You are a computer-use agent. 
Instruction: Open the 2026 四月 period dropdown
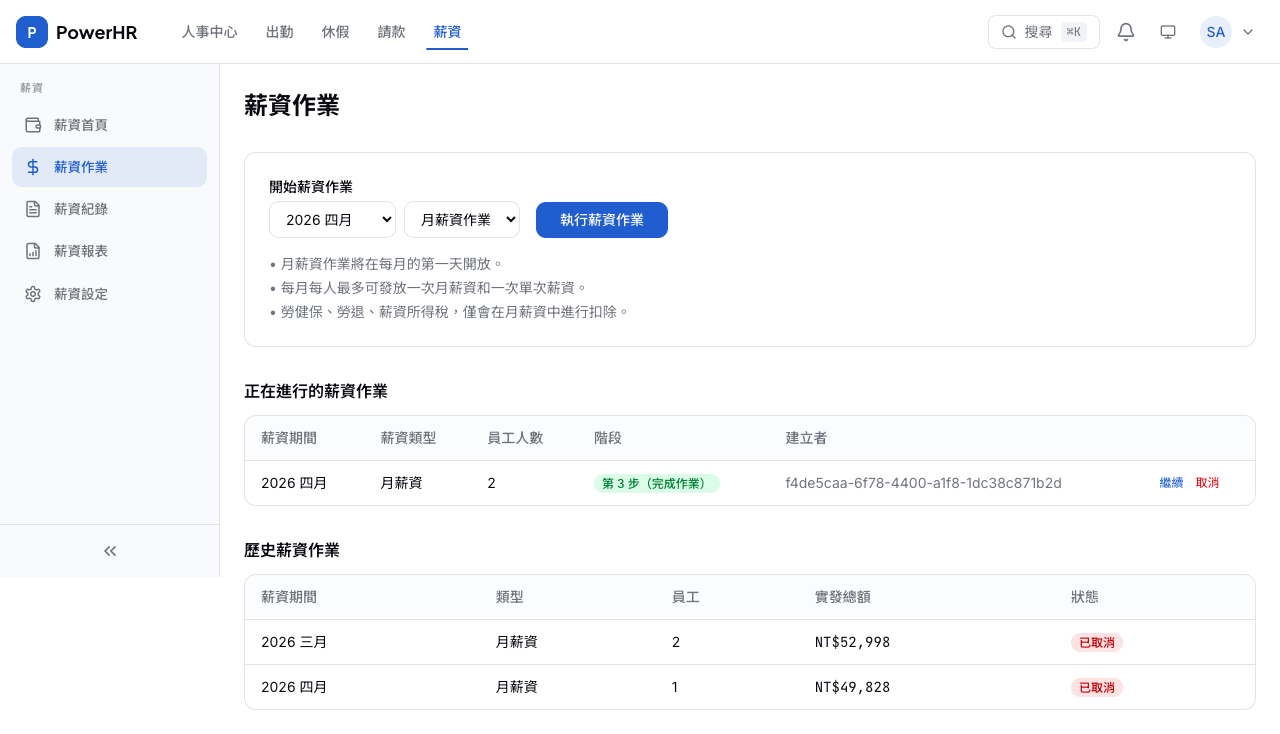332,220
